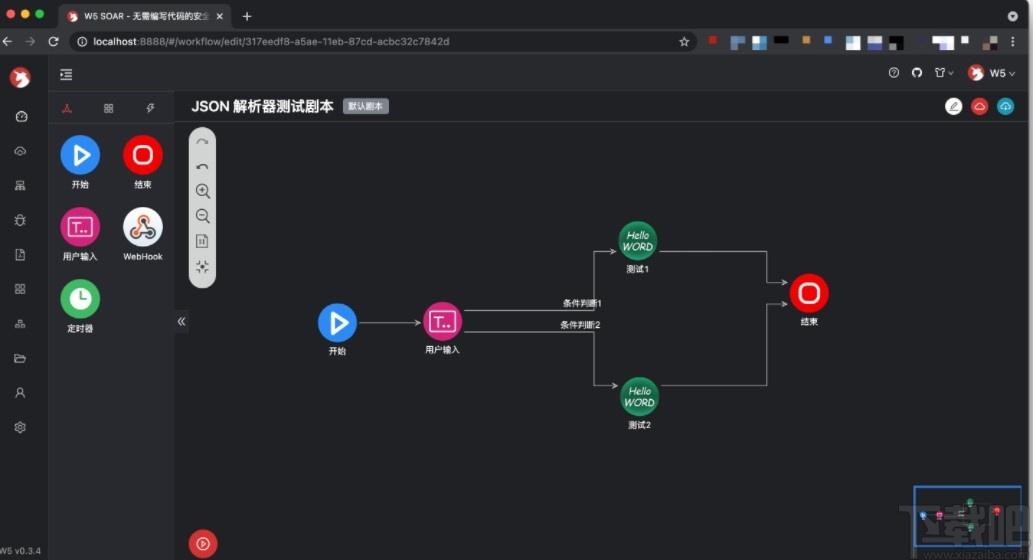The image size is (1033, 560).
Task: Click the white edit pencil button
Action: pyautogui.click(x=953, y=106)
